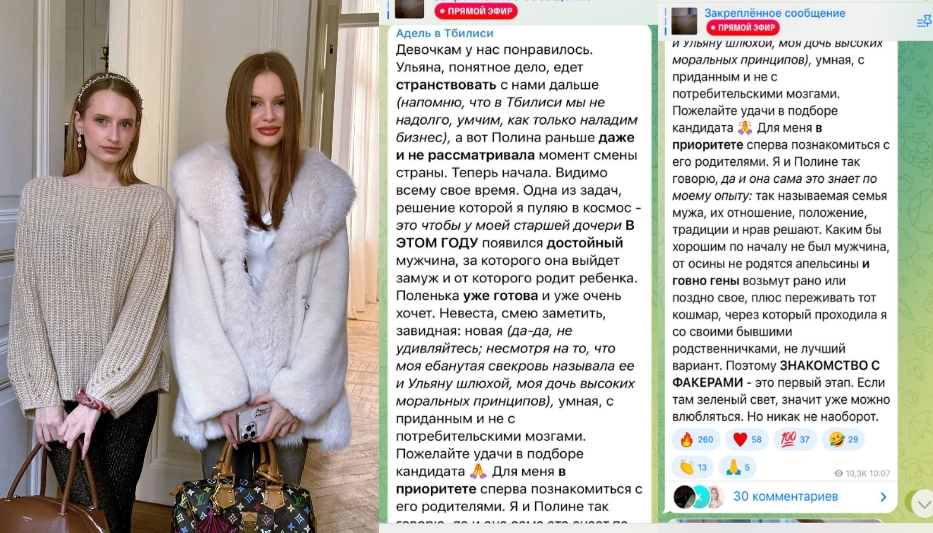The height and width of the screenshot is (533, 933).
Task: Jump to bottom with the down-arrow button
Action: click(921, 503)
